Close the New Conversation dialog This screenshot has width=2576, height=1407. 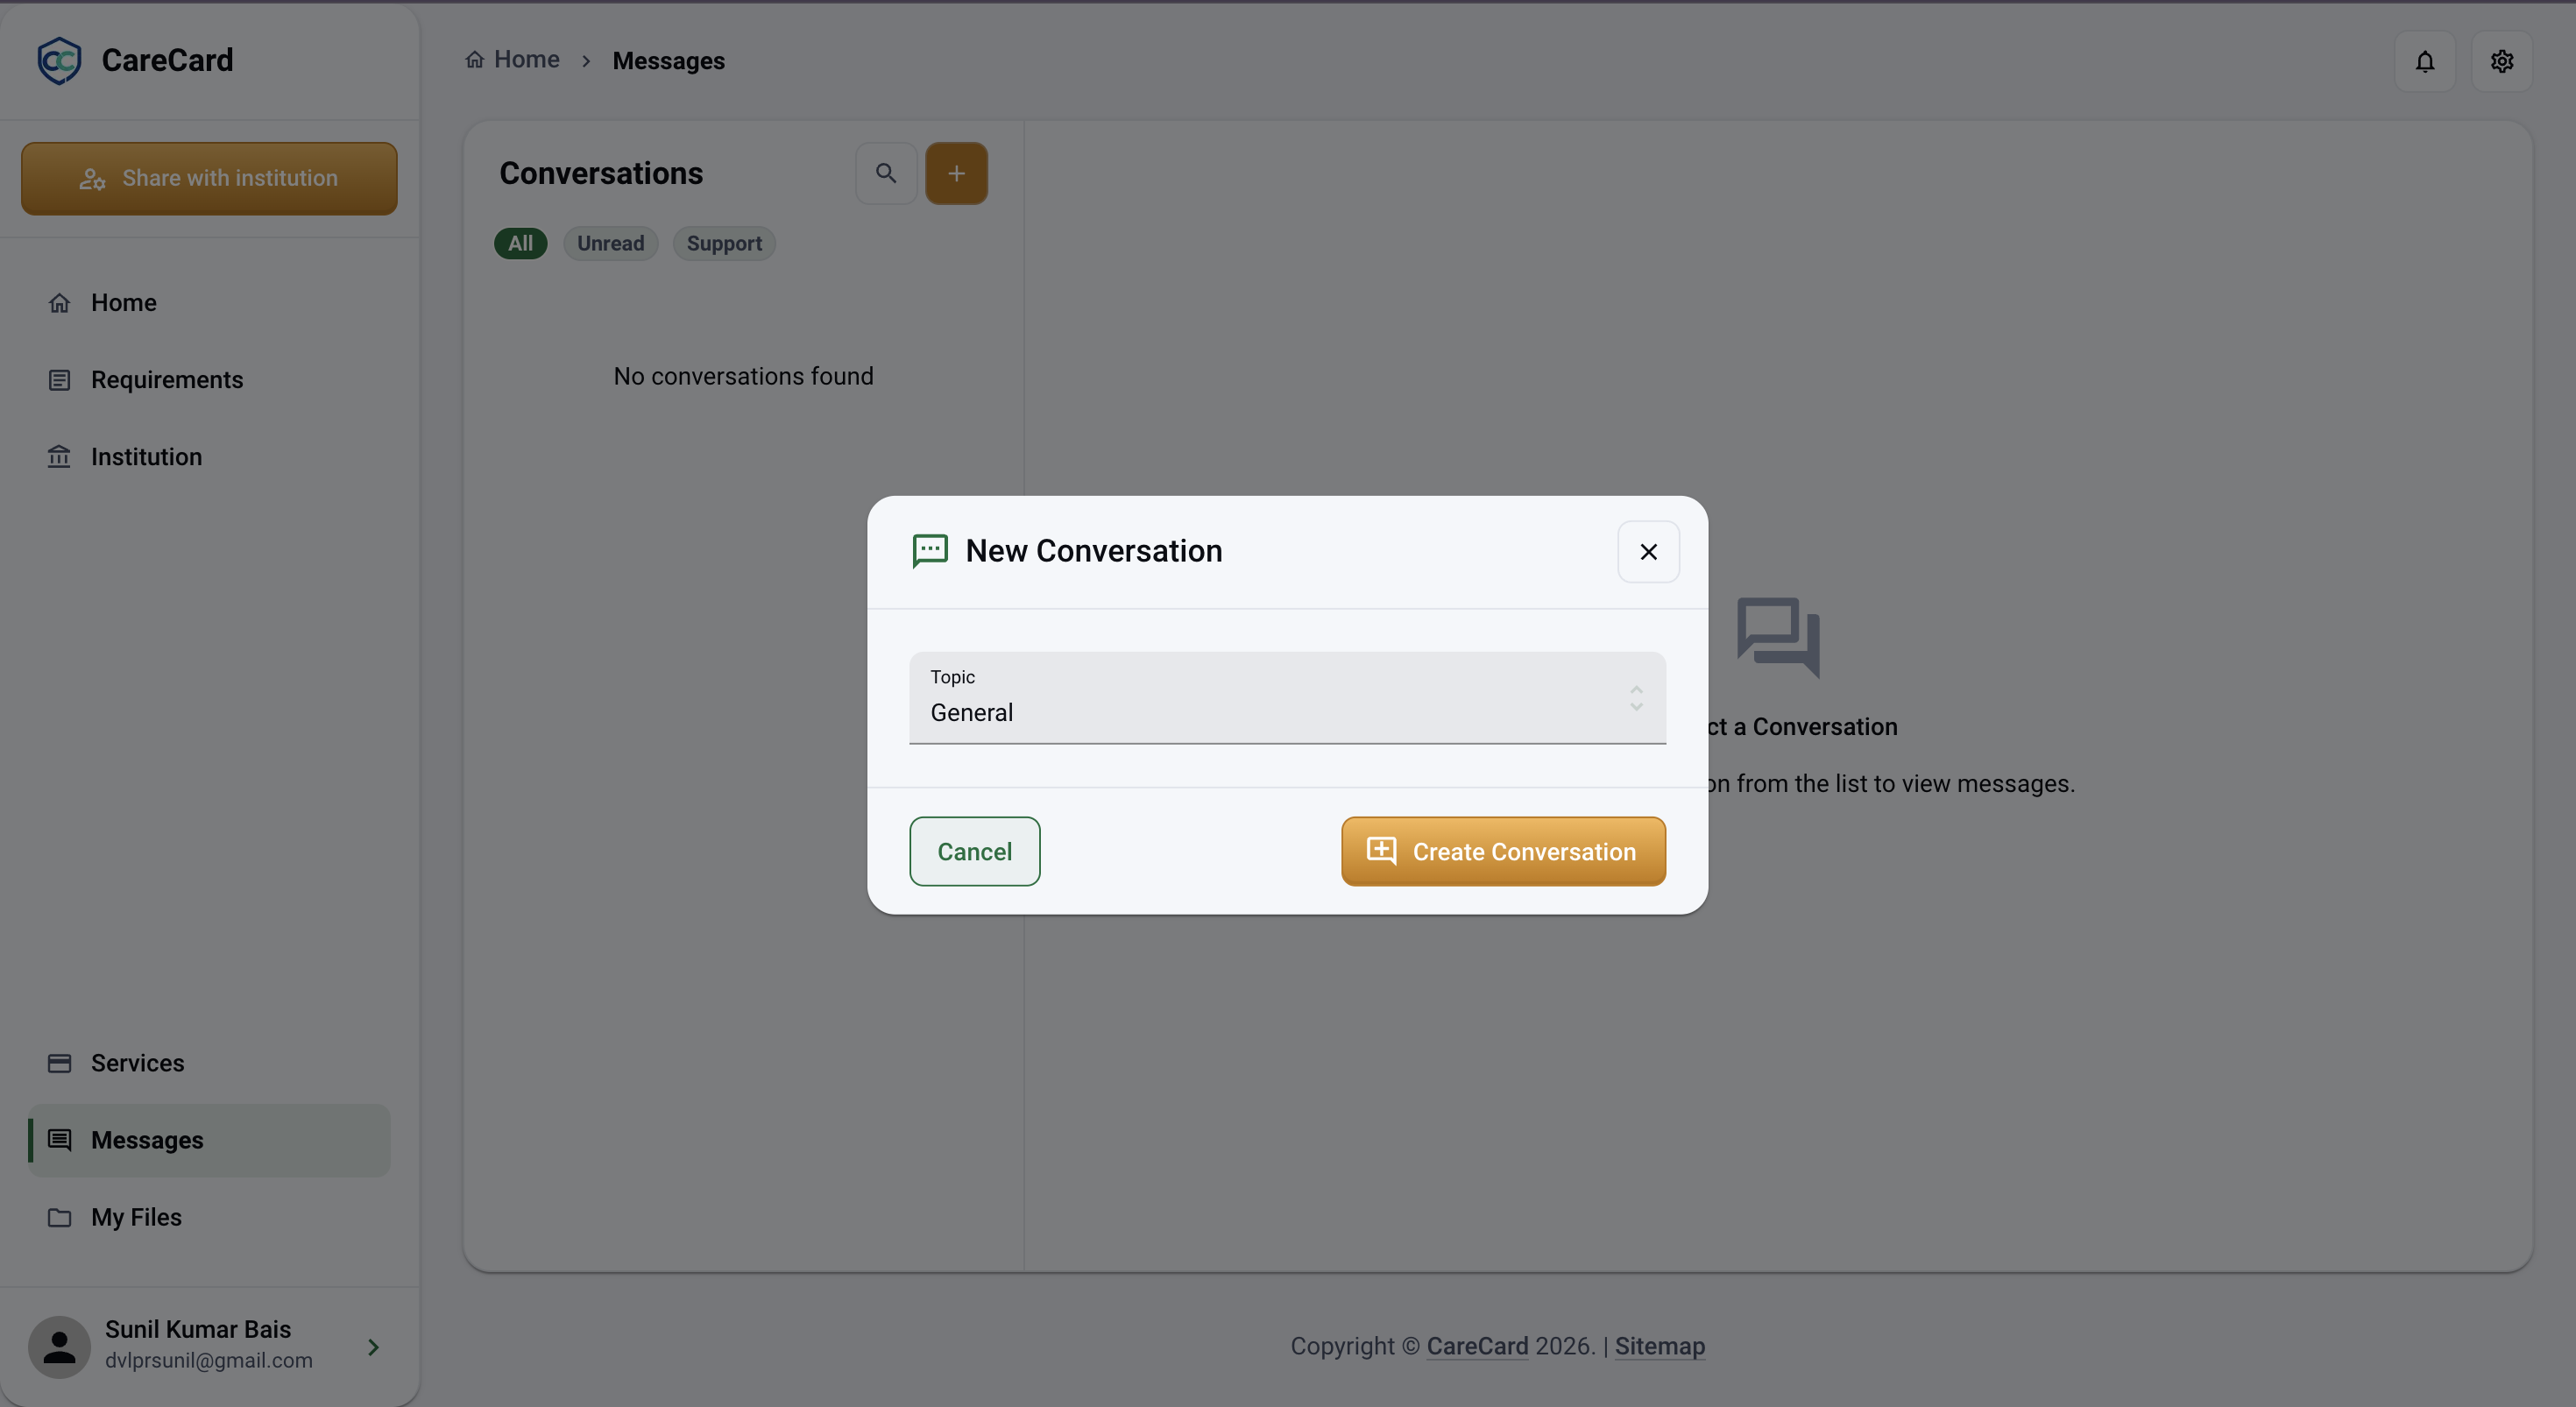tap(1648, 552)
